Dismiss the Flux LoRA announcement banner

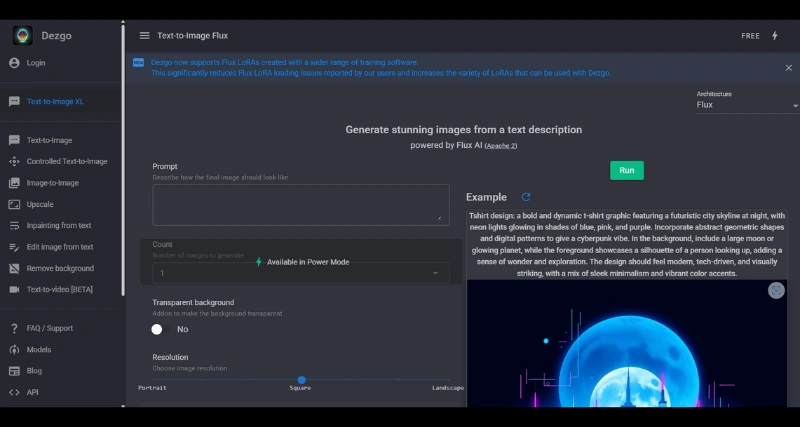(x=789, y=68)
